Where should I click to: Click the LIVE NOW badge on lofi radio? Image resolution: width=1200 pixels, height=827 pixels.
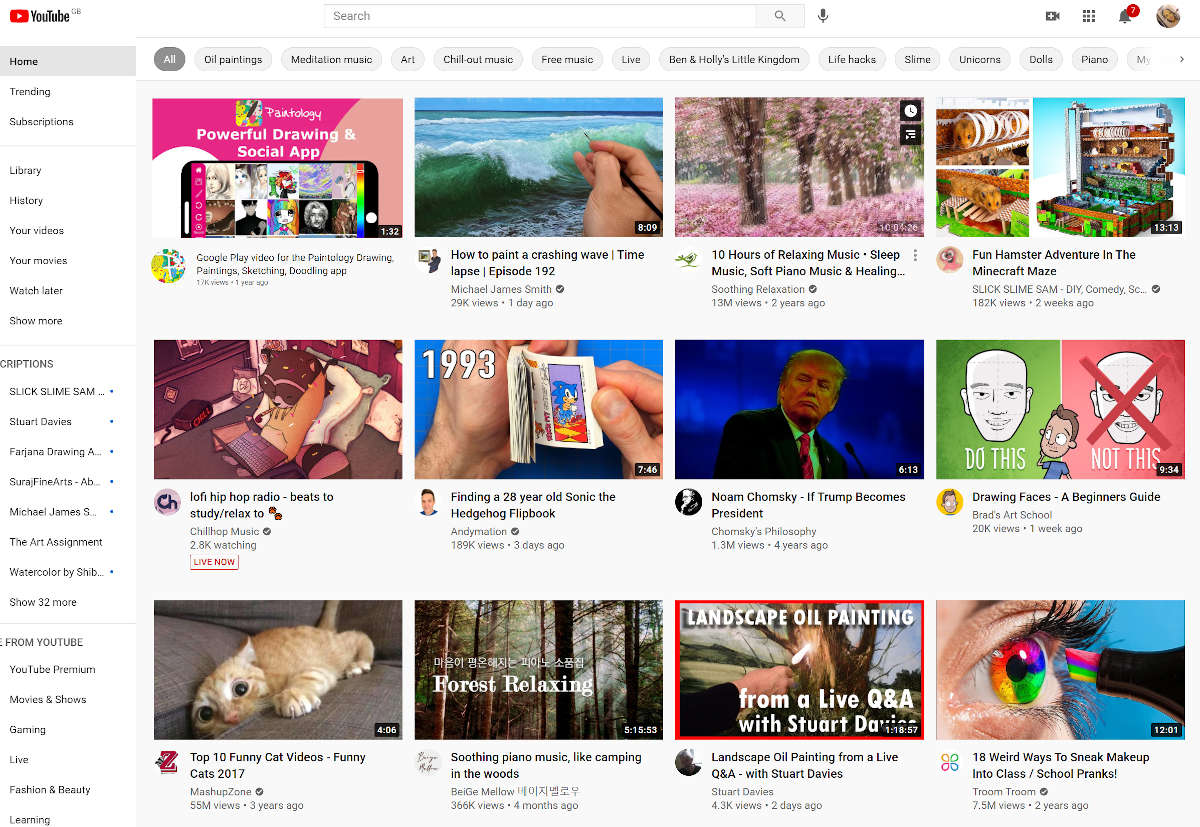[213, 562]
